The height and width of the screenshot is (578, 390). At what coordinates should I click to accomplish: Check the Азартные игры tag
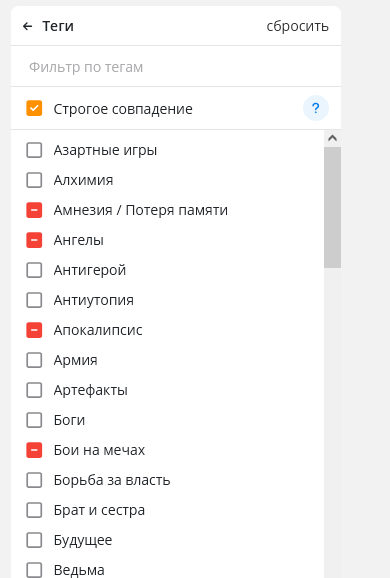click(34, 150)
